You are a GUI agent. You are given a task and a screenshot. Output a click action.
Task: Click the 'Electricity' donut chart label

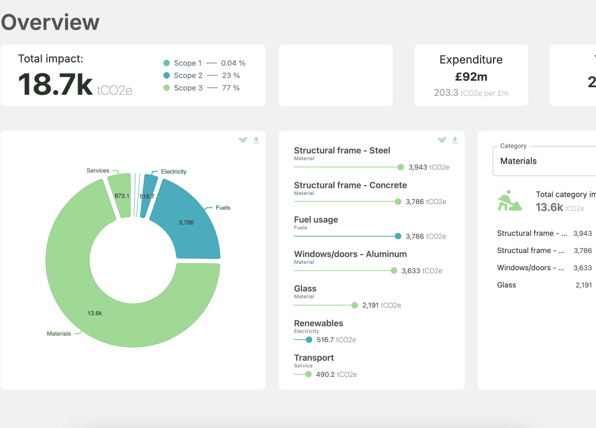(x=174, y=171)
